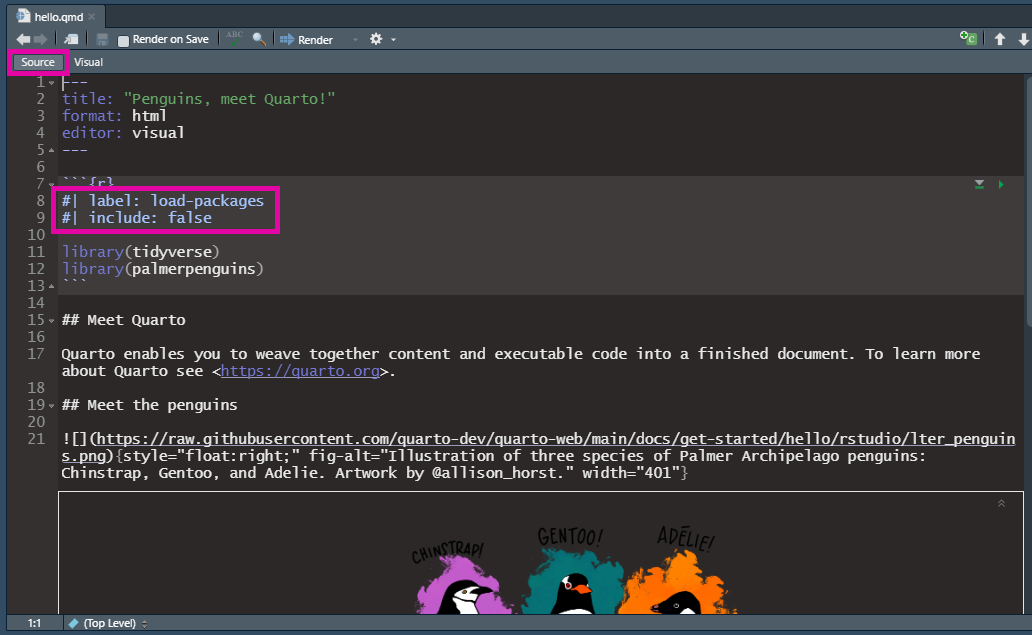
Task: Go to next section with down arrow
Action: tap(1023, 39)
